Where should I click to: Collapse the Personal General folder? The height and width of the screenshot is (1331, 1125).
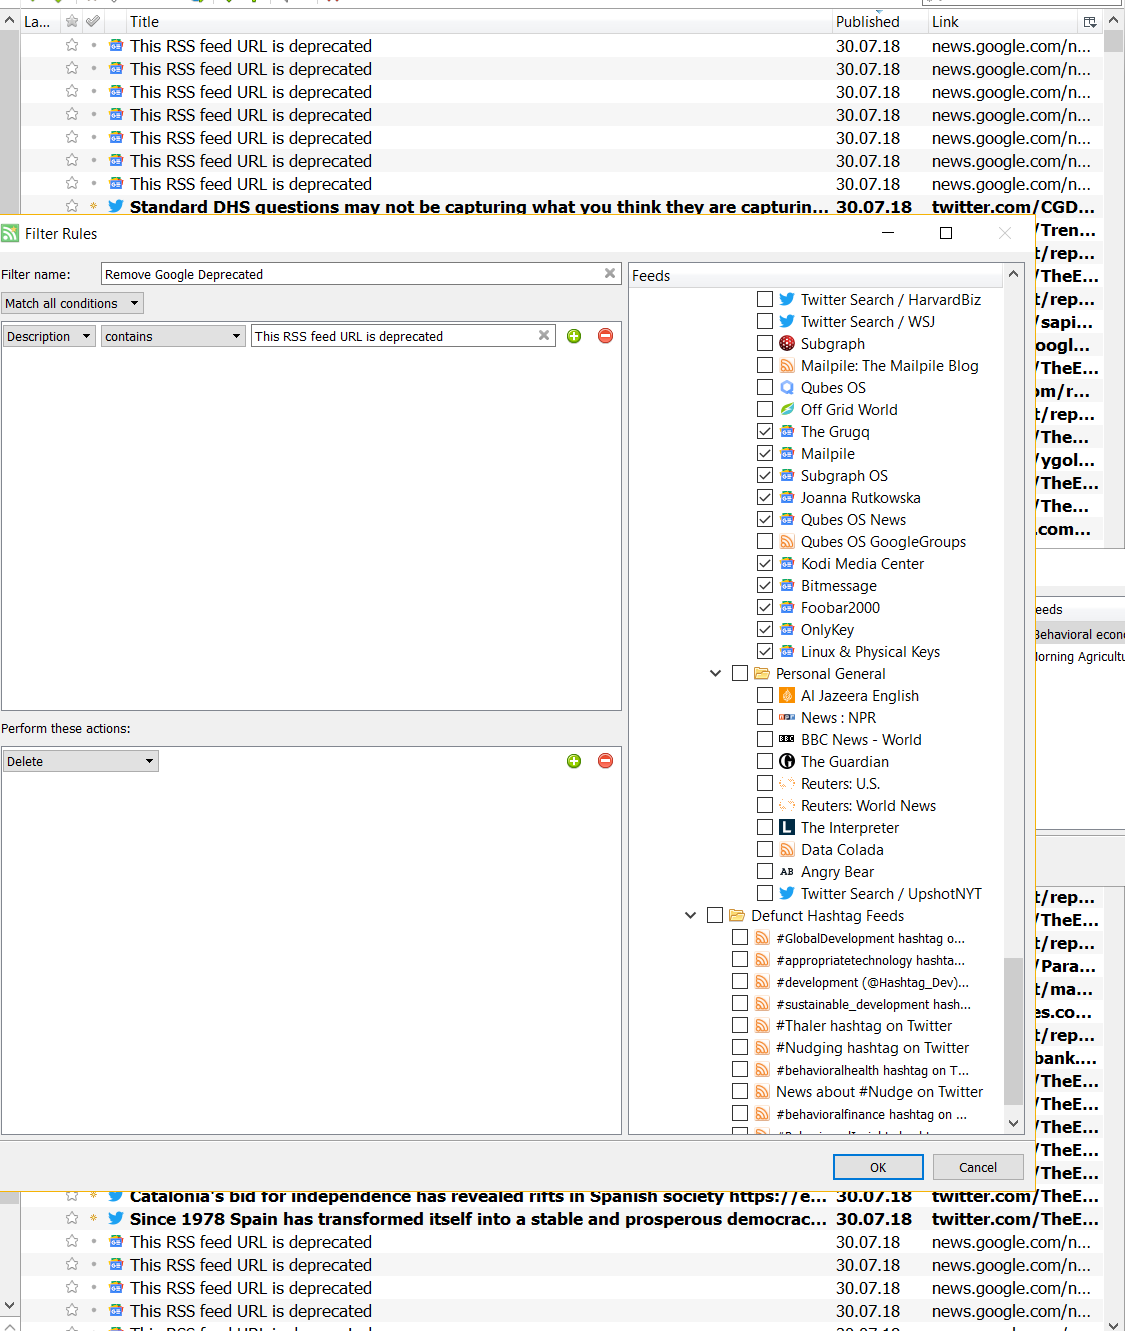pos(715,673)
